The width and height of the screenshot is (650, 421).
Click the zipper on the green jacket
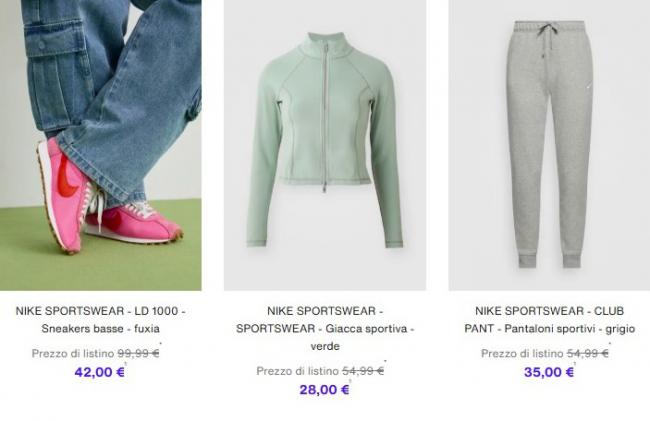[x=324, y=116]
